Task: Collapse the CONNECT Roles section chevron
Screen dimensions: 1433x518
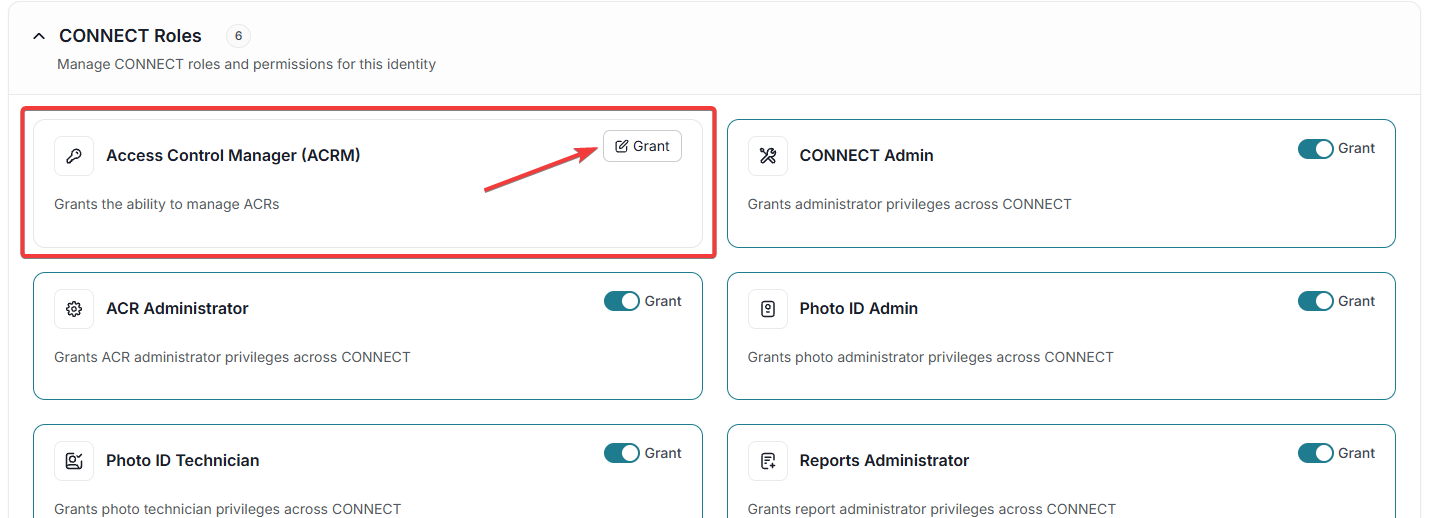Action: tap(39, 36)
